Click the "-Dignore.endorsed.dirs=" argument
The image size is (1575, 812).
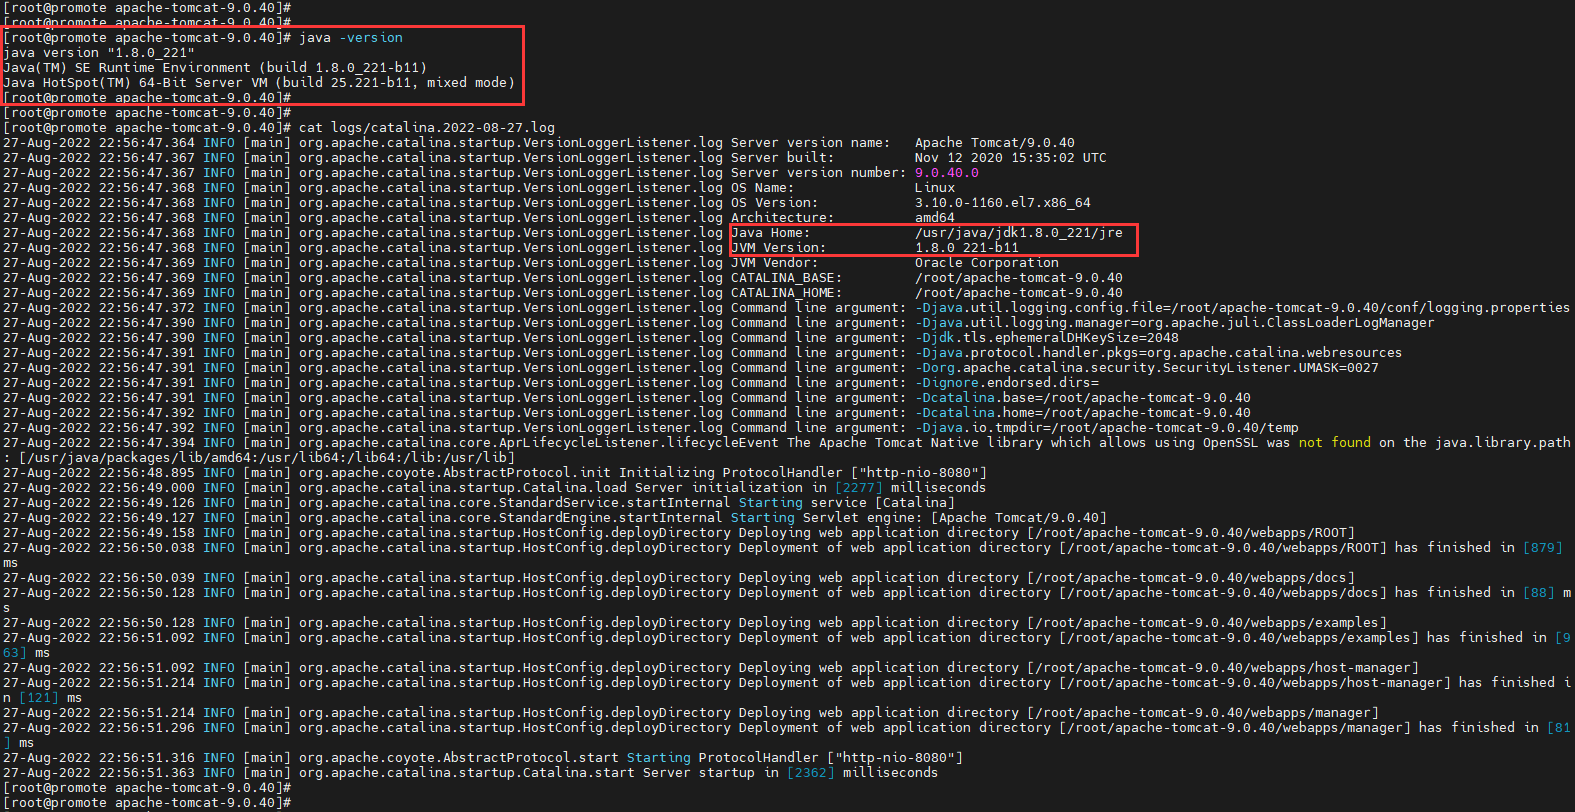(x=1007, y=383)
